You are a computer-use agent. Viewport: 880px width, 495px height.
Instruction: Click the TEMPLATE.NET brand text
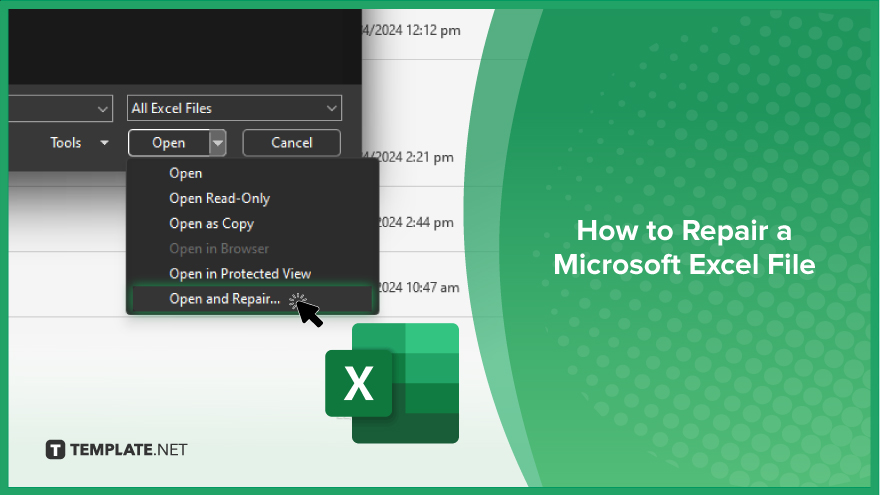click(x=129, y=450)
